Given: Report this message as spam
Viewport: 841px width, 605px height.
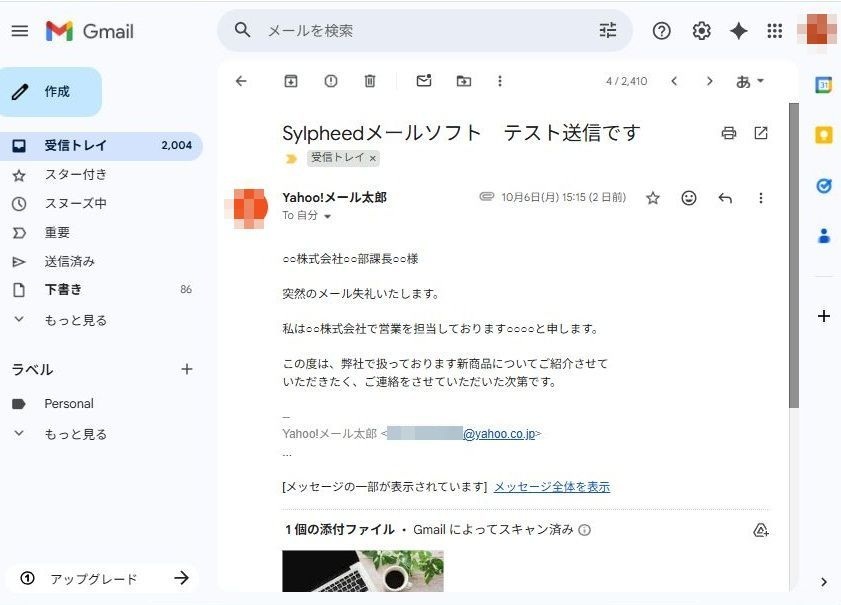Looking at the screenshot, I should 330,81.
